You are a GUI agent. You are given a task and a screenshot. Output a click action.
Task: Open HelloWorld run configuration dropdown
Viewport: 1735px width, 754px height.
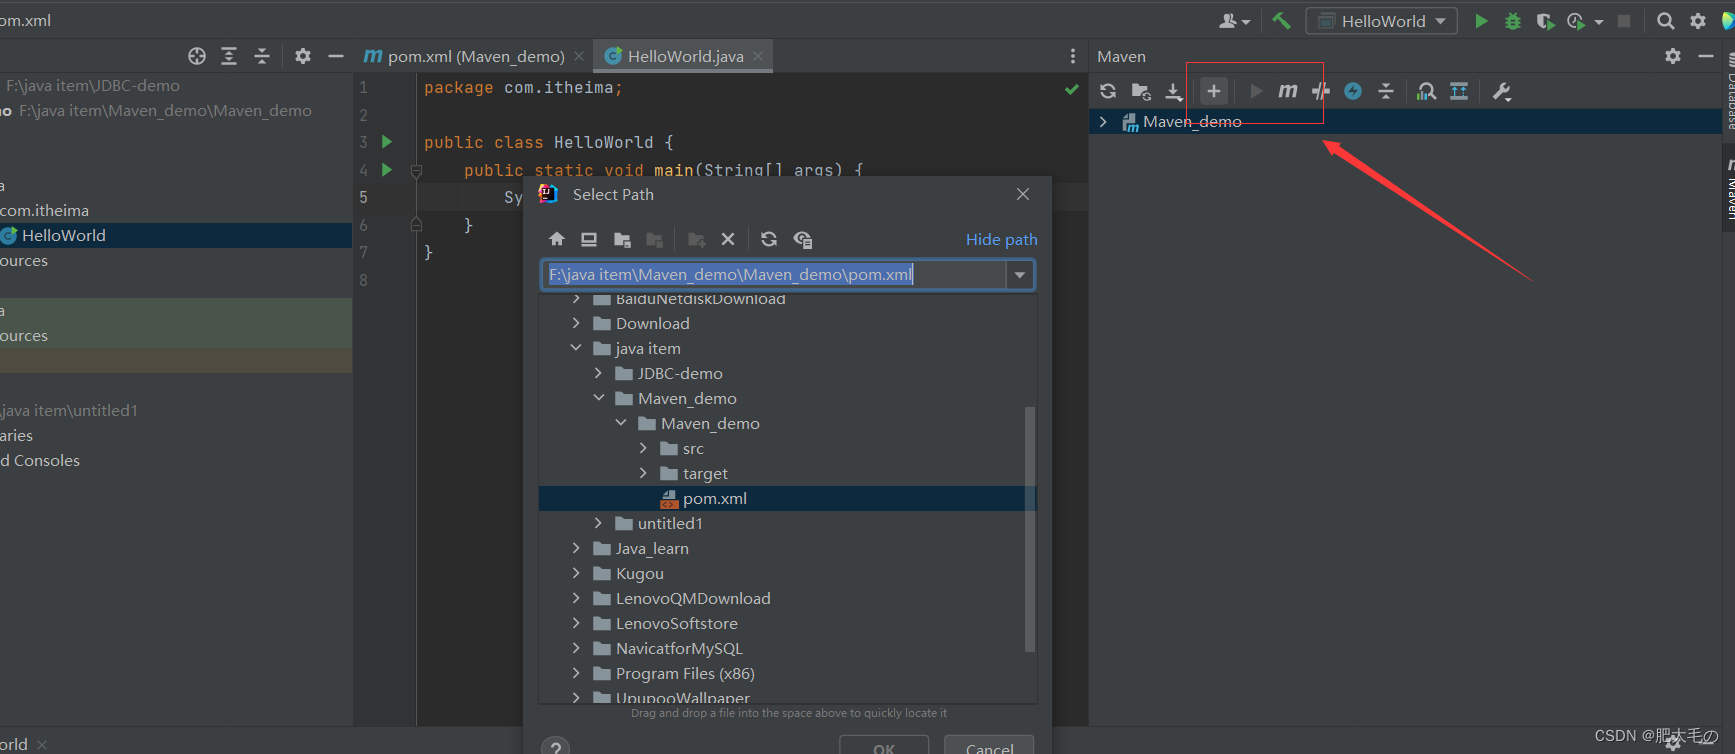1382,21
